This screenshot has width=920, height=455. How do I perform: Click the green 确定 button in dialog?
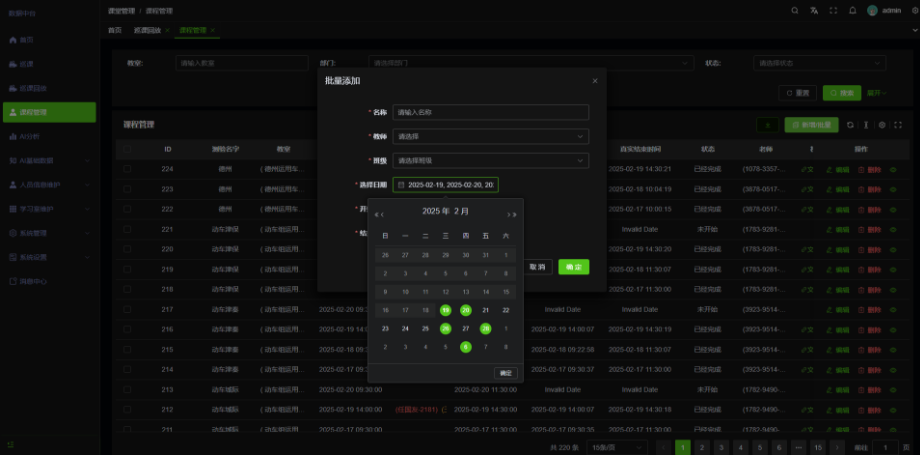[573, 267]
